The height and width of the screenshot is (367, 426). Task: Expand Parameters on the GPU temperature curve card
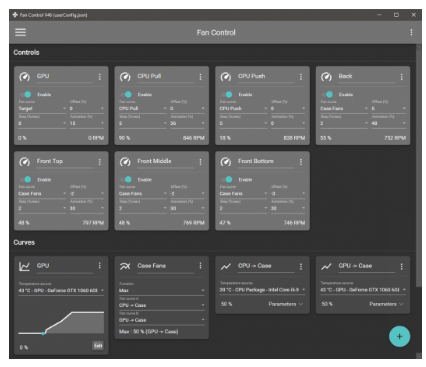[386, 304]
